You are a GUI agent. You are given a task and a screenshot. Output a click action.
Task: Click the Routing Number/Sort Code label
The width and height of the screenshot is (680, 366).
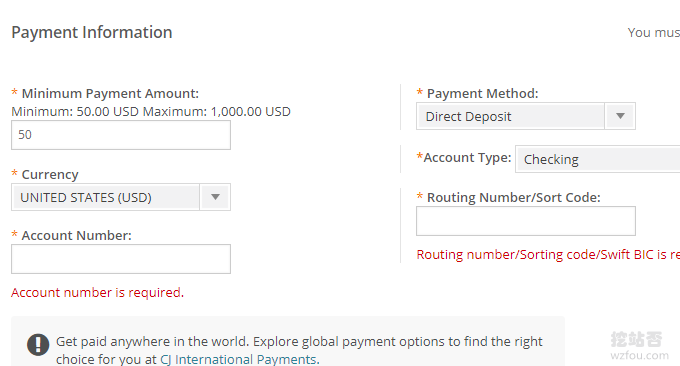(x=513, y=198)
